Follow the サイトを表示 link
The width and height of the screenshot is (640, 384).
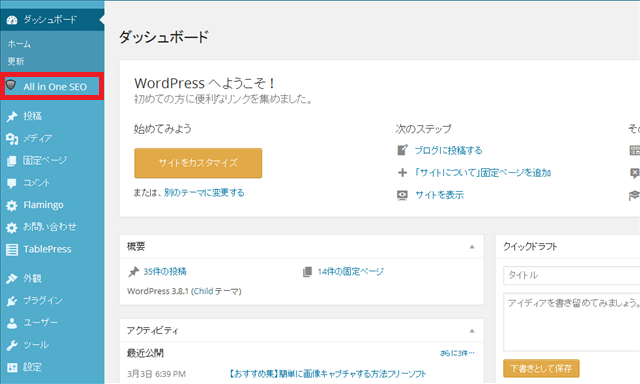tap(440, 195)
